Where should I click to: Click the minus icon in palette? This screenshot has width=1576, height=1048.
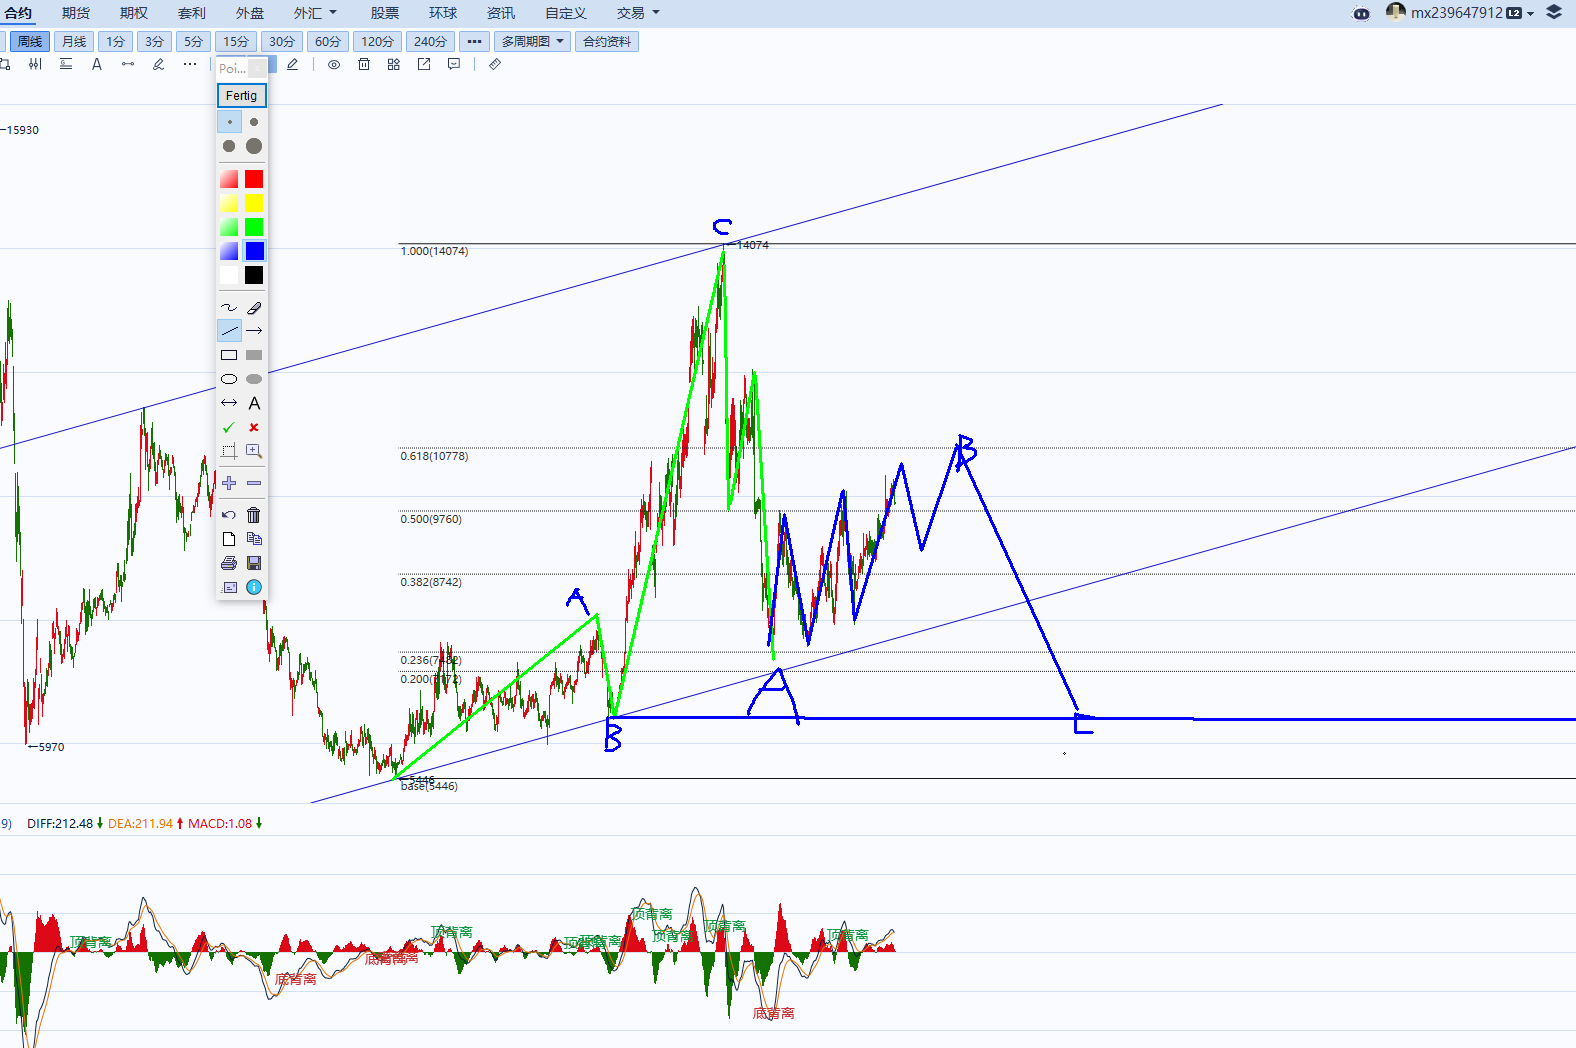254,483
